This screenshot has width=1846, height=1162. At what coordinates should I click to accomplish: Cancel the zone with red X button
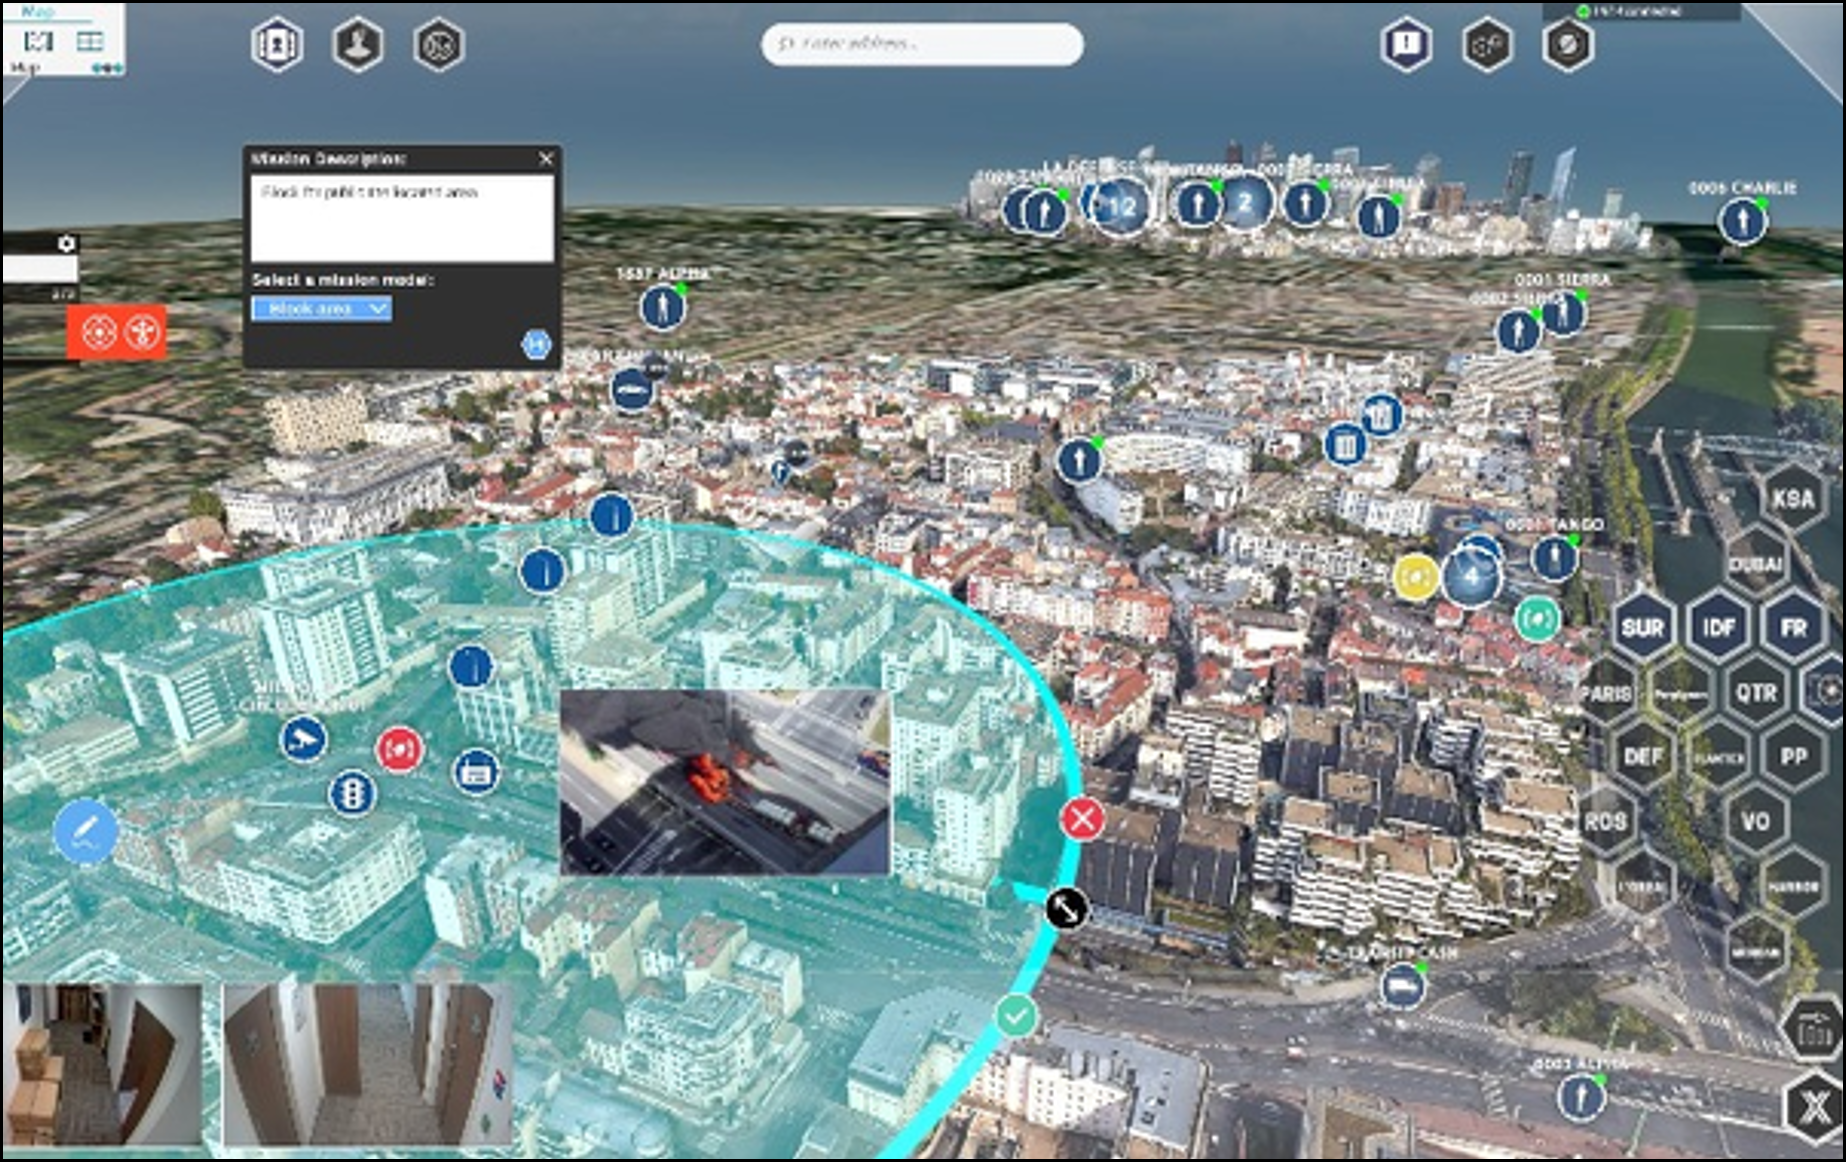1082,819
